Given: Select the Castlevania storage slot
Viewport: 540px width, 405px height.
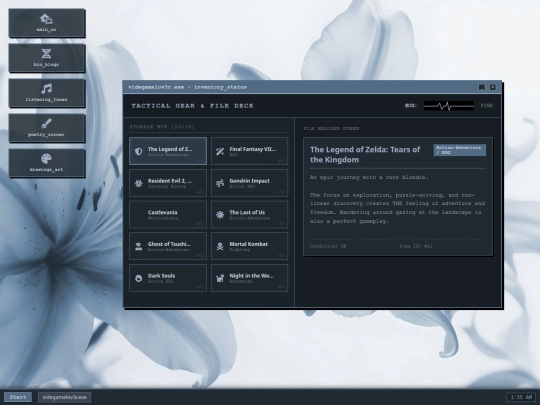Looking at the screenshot, I should pos(168,215).
